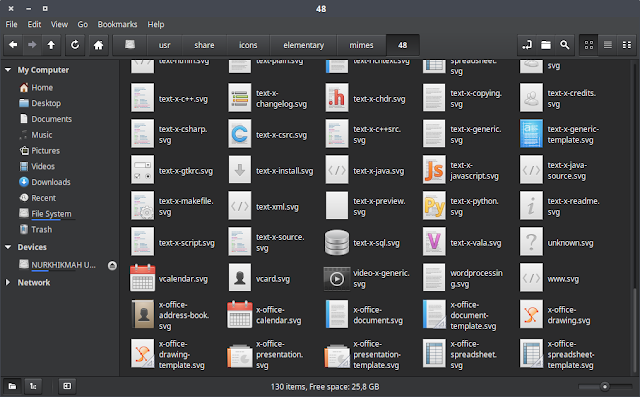
Task: Select the video-x-generic.svg film icon
Action: [337, 279]
